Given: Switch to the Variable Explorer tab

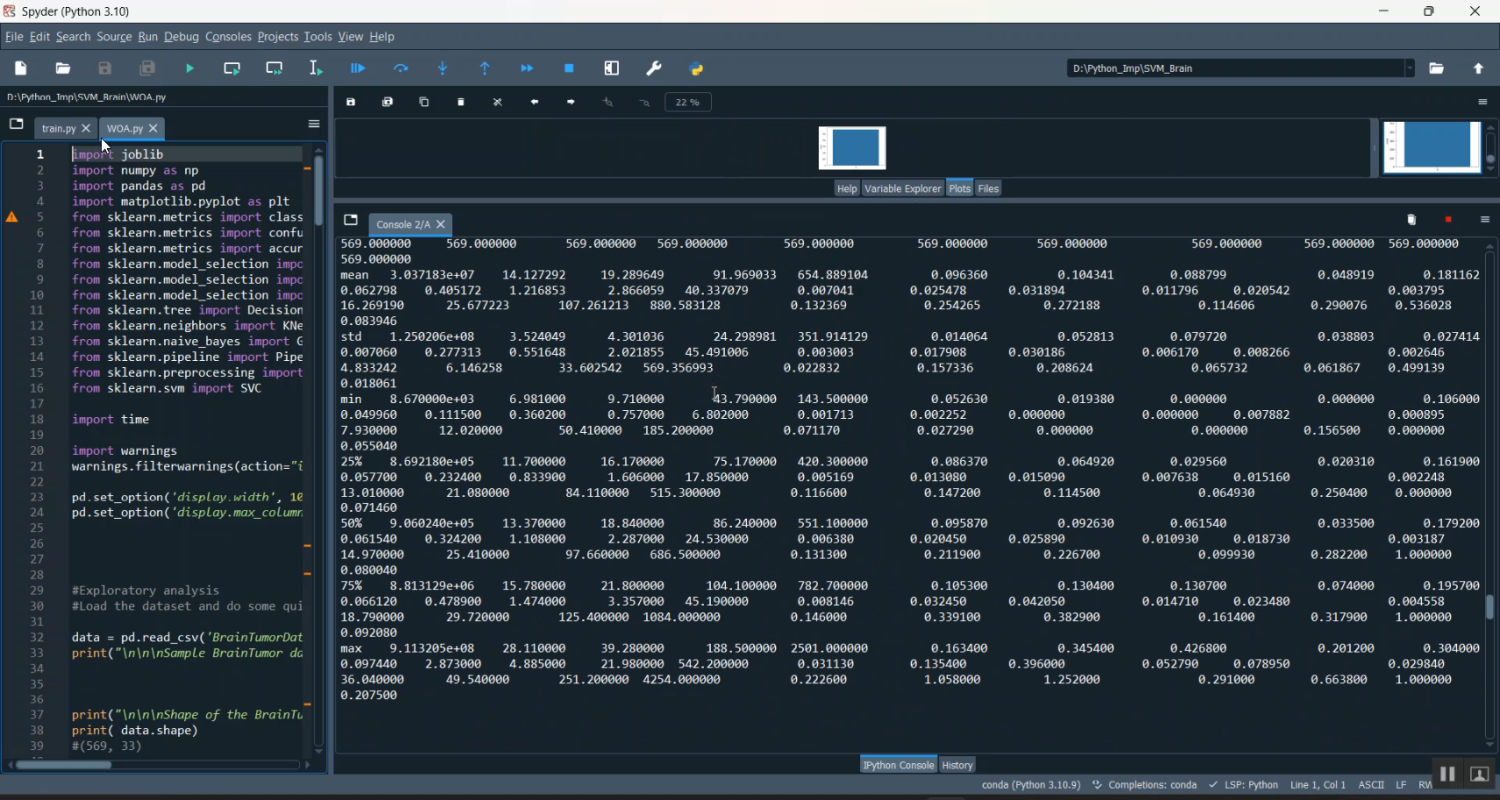Looking at the screenshot, I should (x=902, y=188).
